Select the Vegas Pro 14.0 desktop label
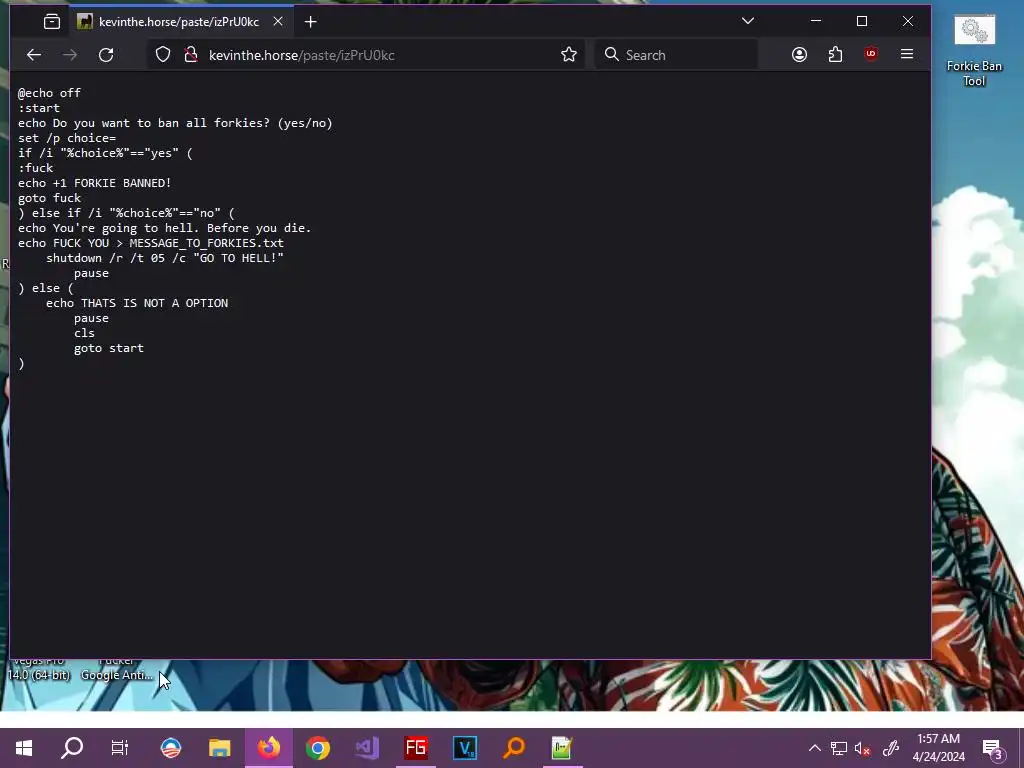 (39, 669)
